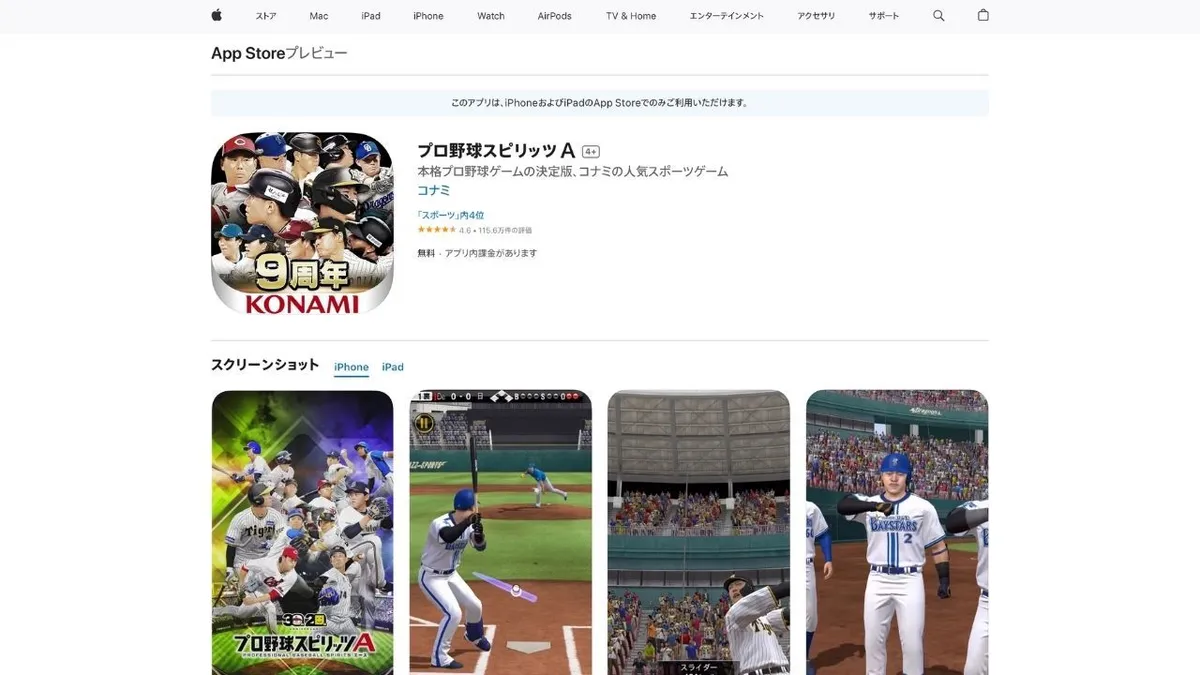The image size is (1200, 675).
Task: Click the 4+ age rating badge
Action: [x=591, y=151]
